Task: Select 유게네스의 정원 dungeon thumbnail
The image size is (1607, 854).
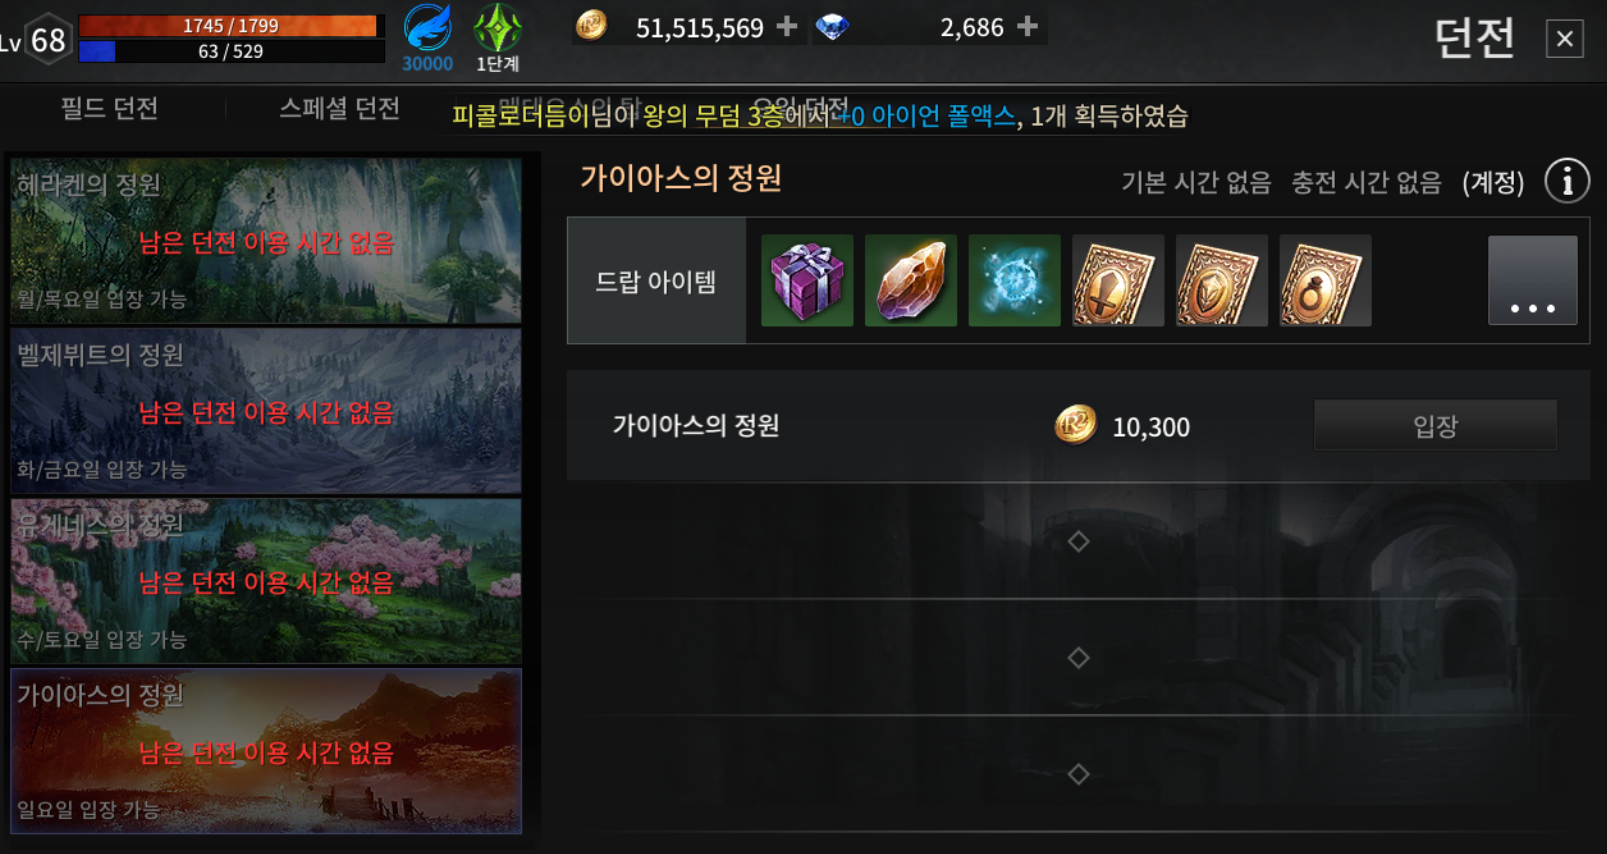Action: (266, 581)
